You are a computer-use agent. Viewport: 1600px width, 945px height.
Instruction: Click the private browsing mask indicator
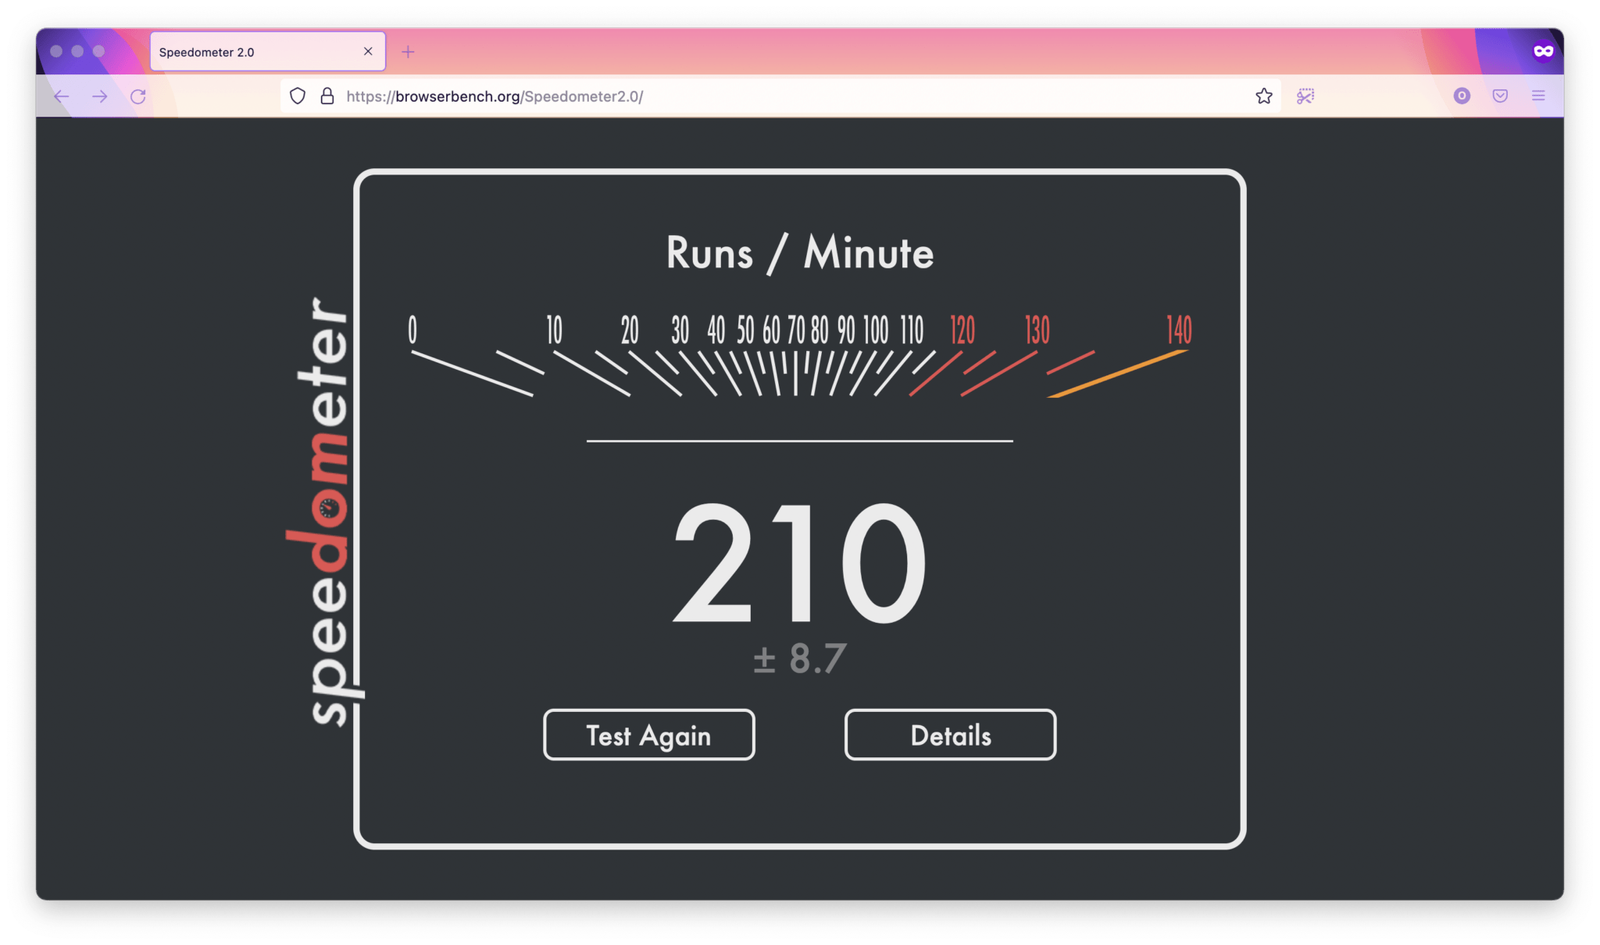click(1543, 52)
